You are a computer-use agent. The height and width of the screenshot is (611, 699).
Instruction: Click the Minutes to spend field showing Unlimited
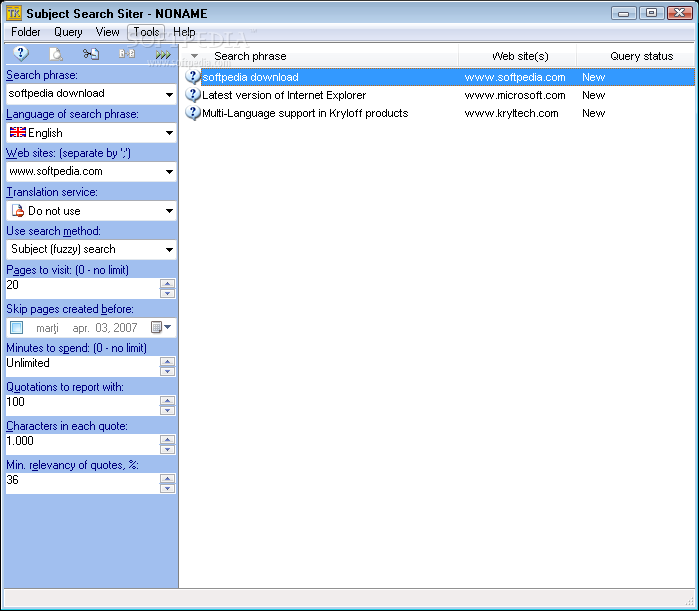[83, 366]
